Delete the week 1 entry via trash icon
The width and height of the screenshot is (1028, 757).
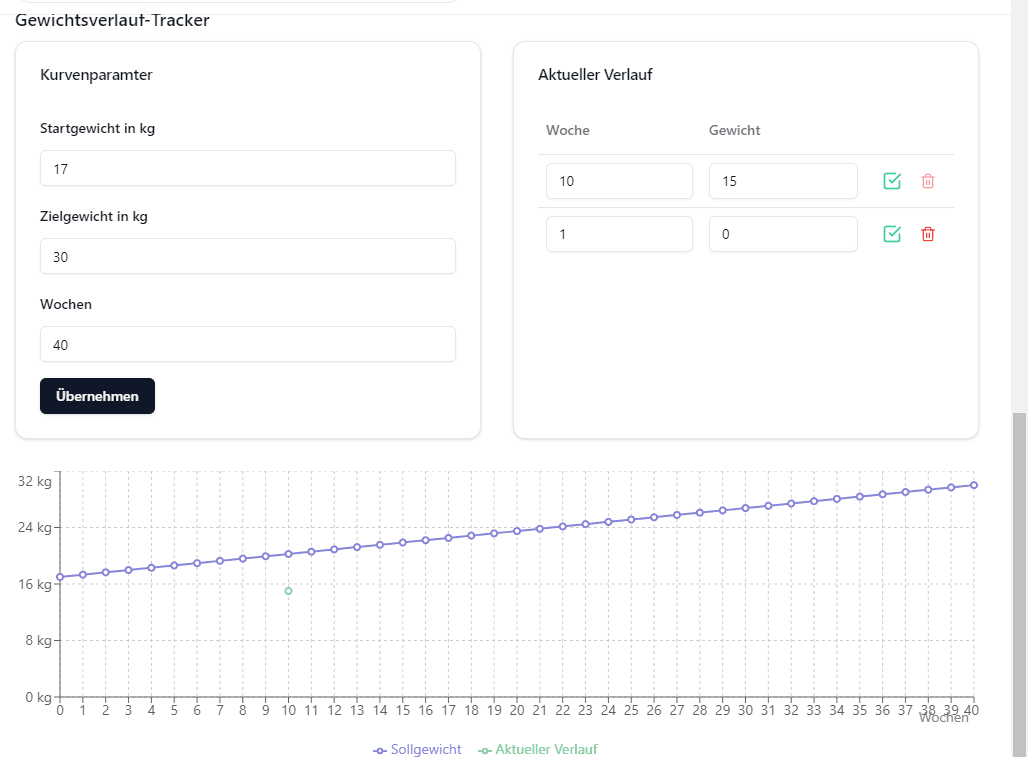pos(928,234)
